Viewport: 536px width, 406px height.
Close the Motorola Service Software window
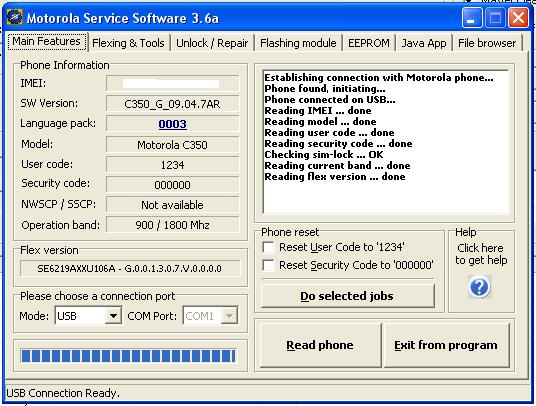[518, 17]
